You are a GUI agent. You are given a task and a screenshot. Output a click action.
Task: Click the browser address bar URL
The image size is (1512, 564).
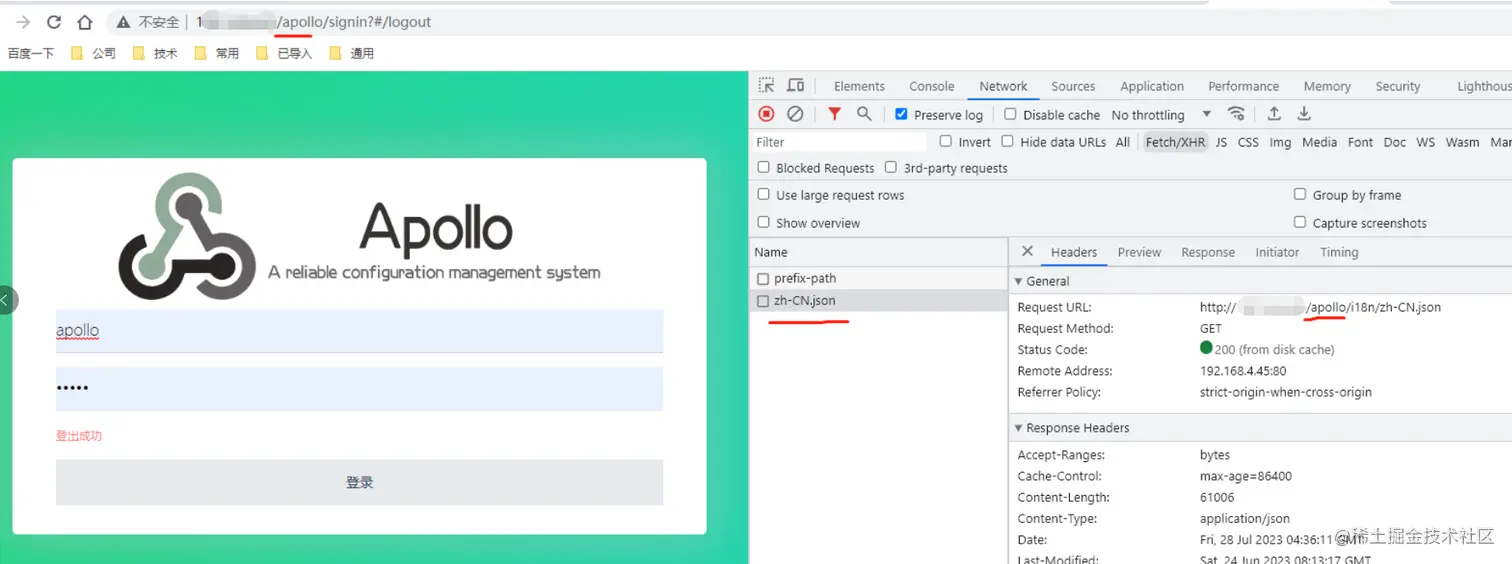(x=314, y=22)
